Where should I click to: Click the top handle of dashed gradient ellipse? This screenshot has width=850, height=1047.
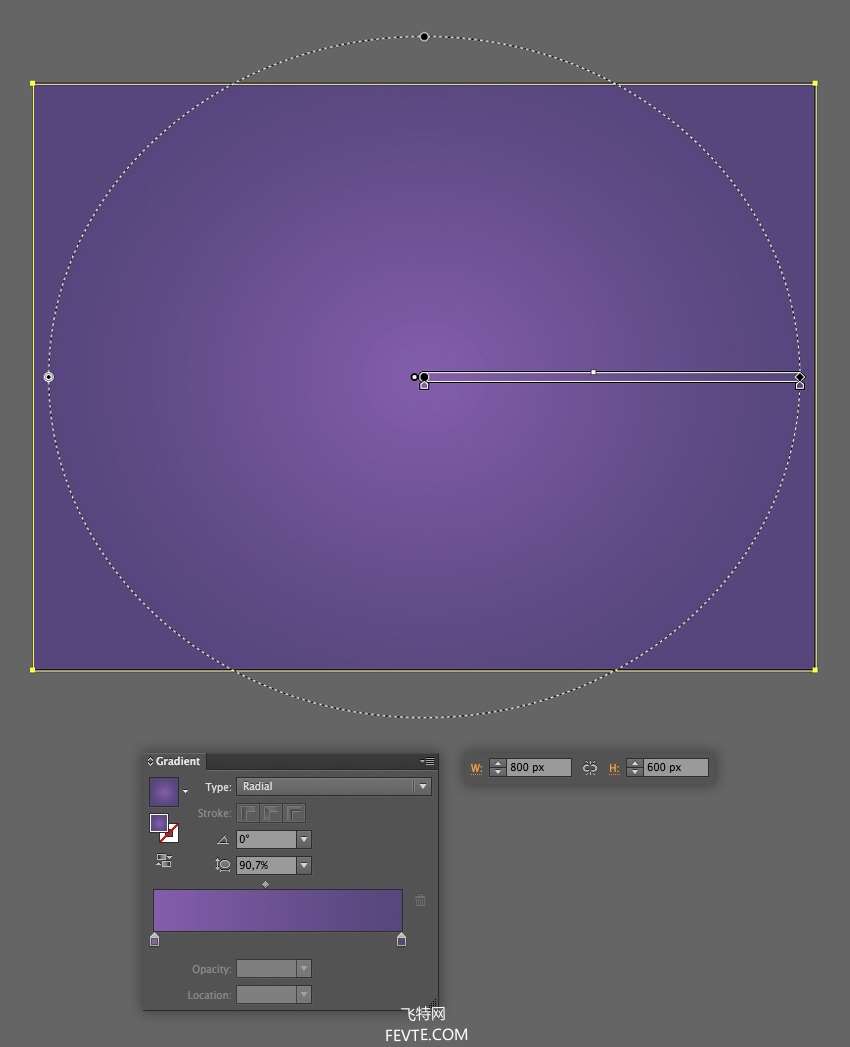(424, 37)
